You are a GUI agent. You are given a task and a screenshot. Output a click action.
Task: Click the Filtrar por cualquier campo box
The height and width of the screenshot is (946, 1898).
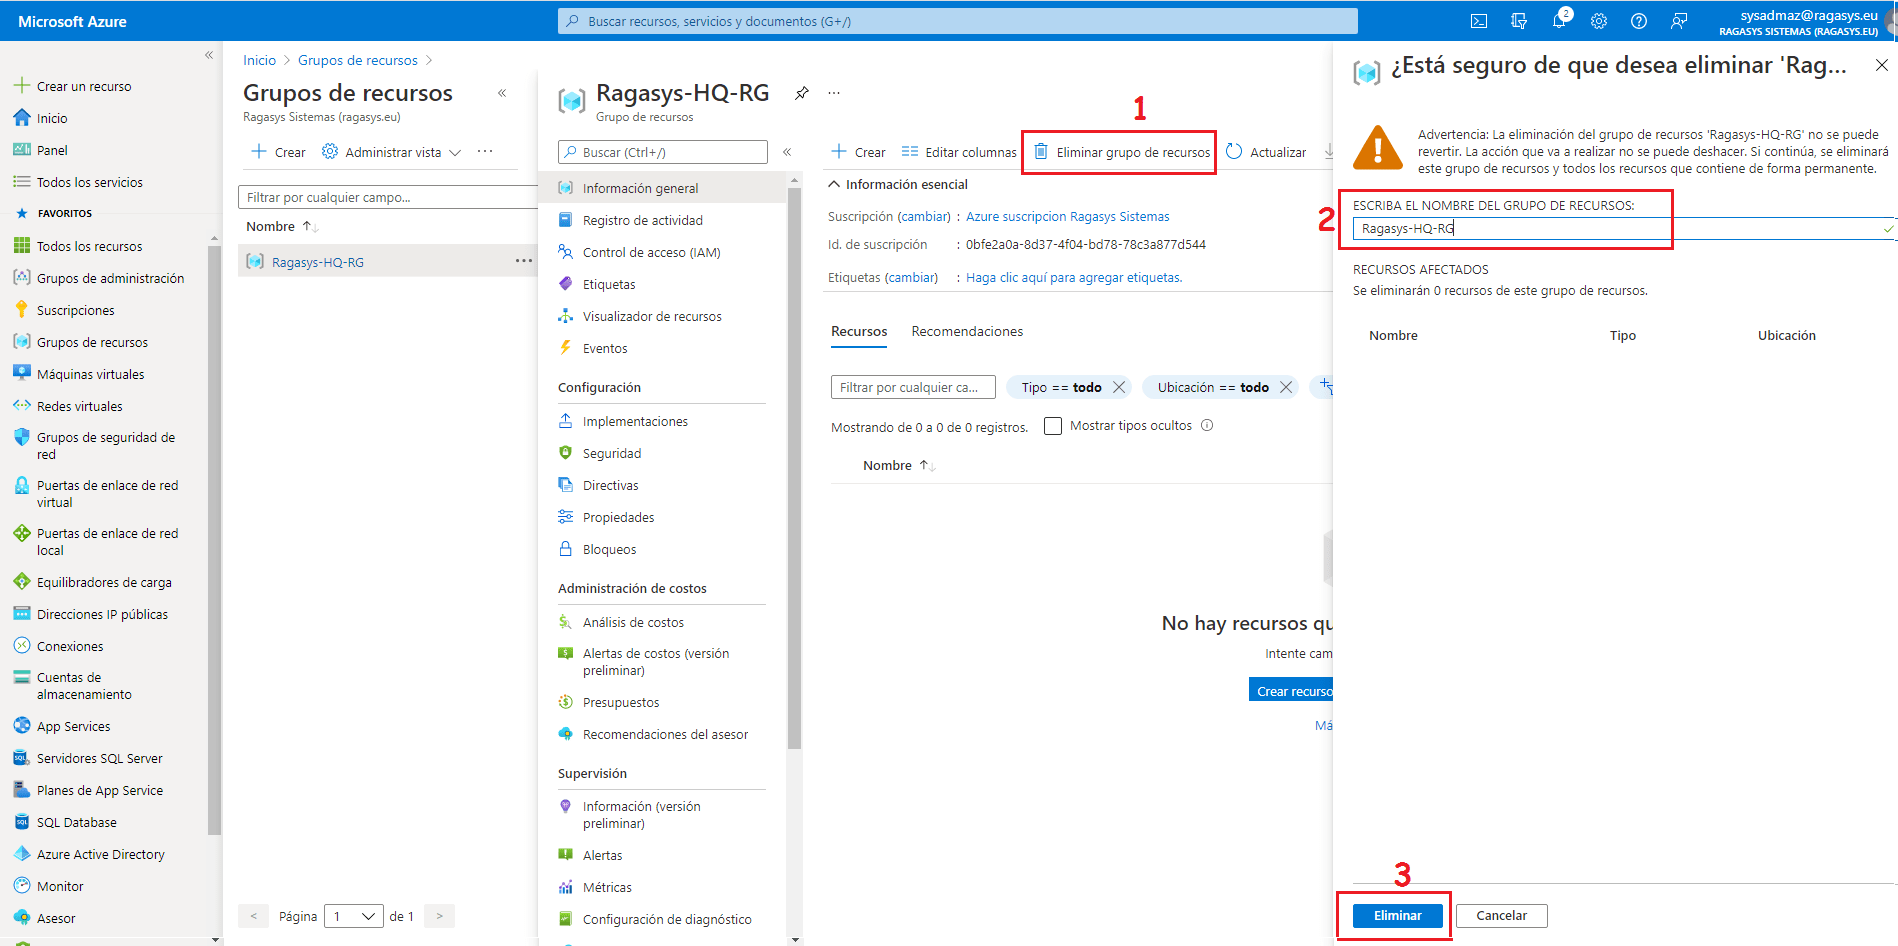(388, 198)
